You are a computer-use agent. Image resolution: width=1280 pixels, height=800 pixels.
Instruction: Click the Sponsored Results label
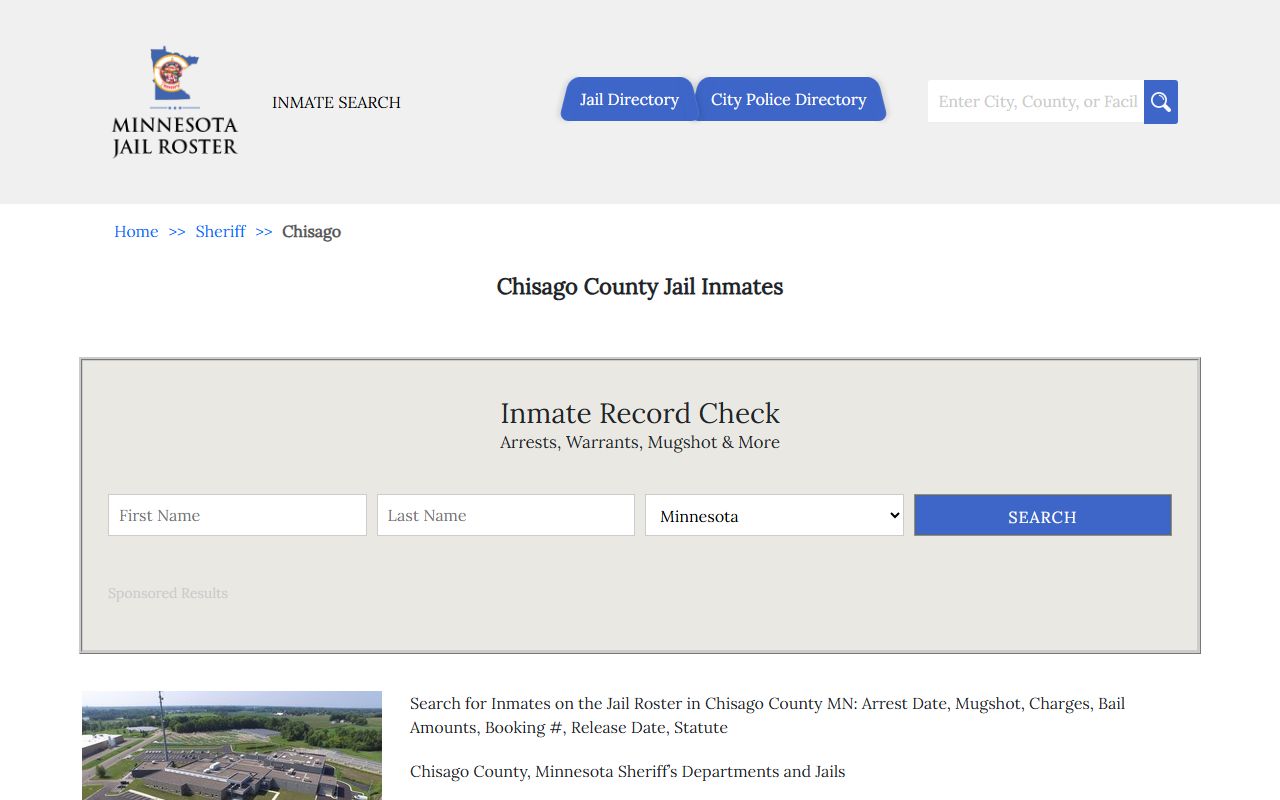[x=168, y=593]
